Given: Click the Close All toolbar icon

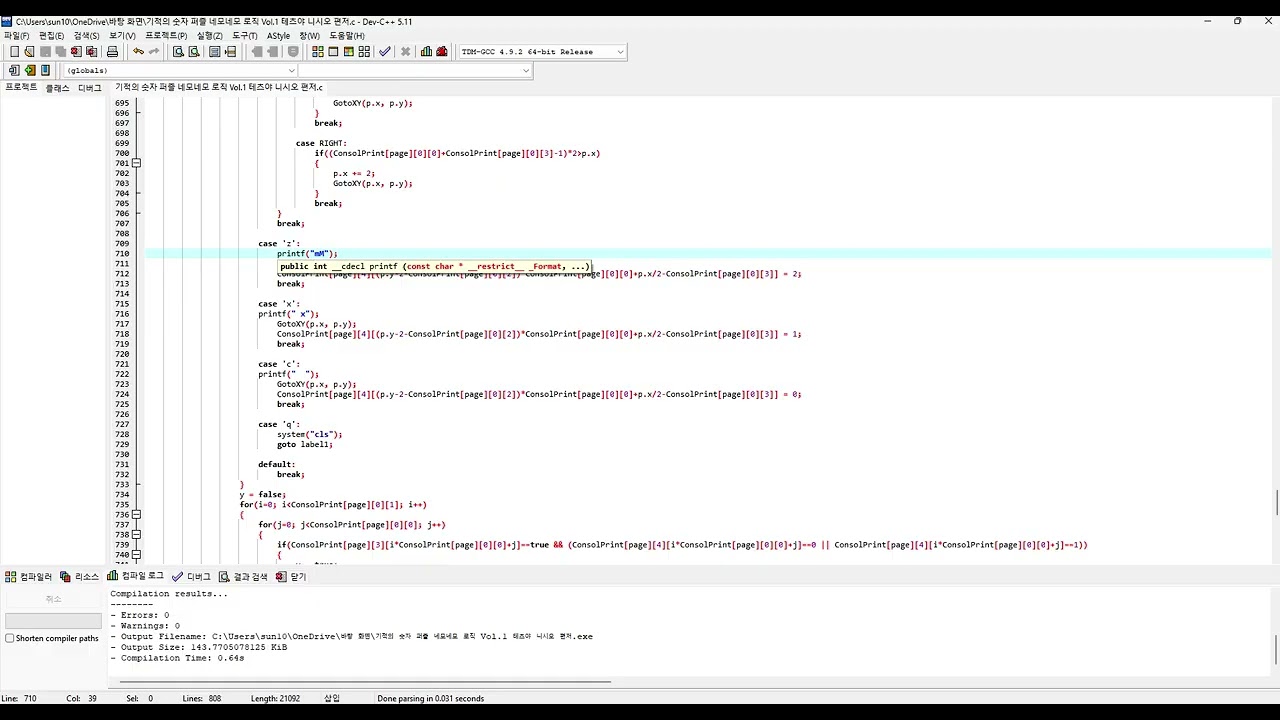Looking at the screenshot, I should 92,52.
